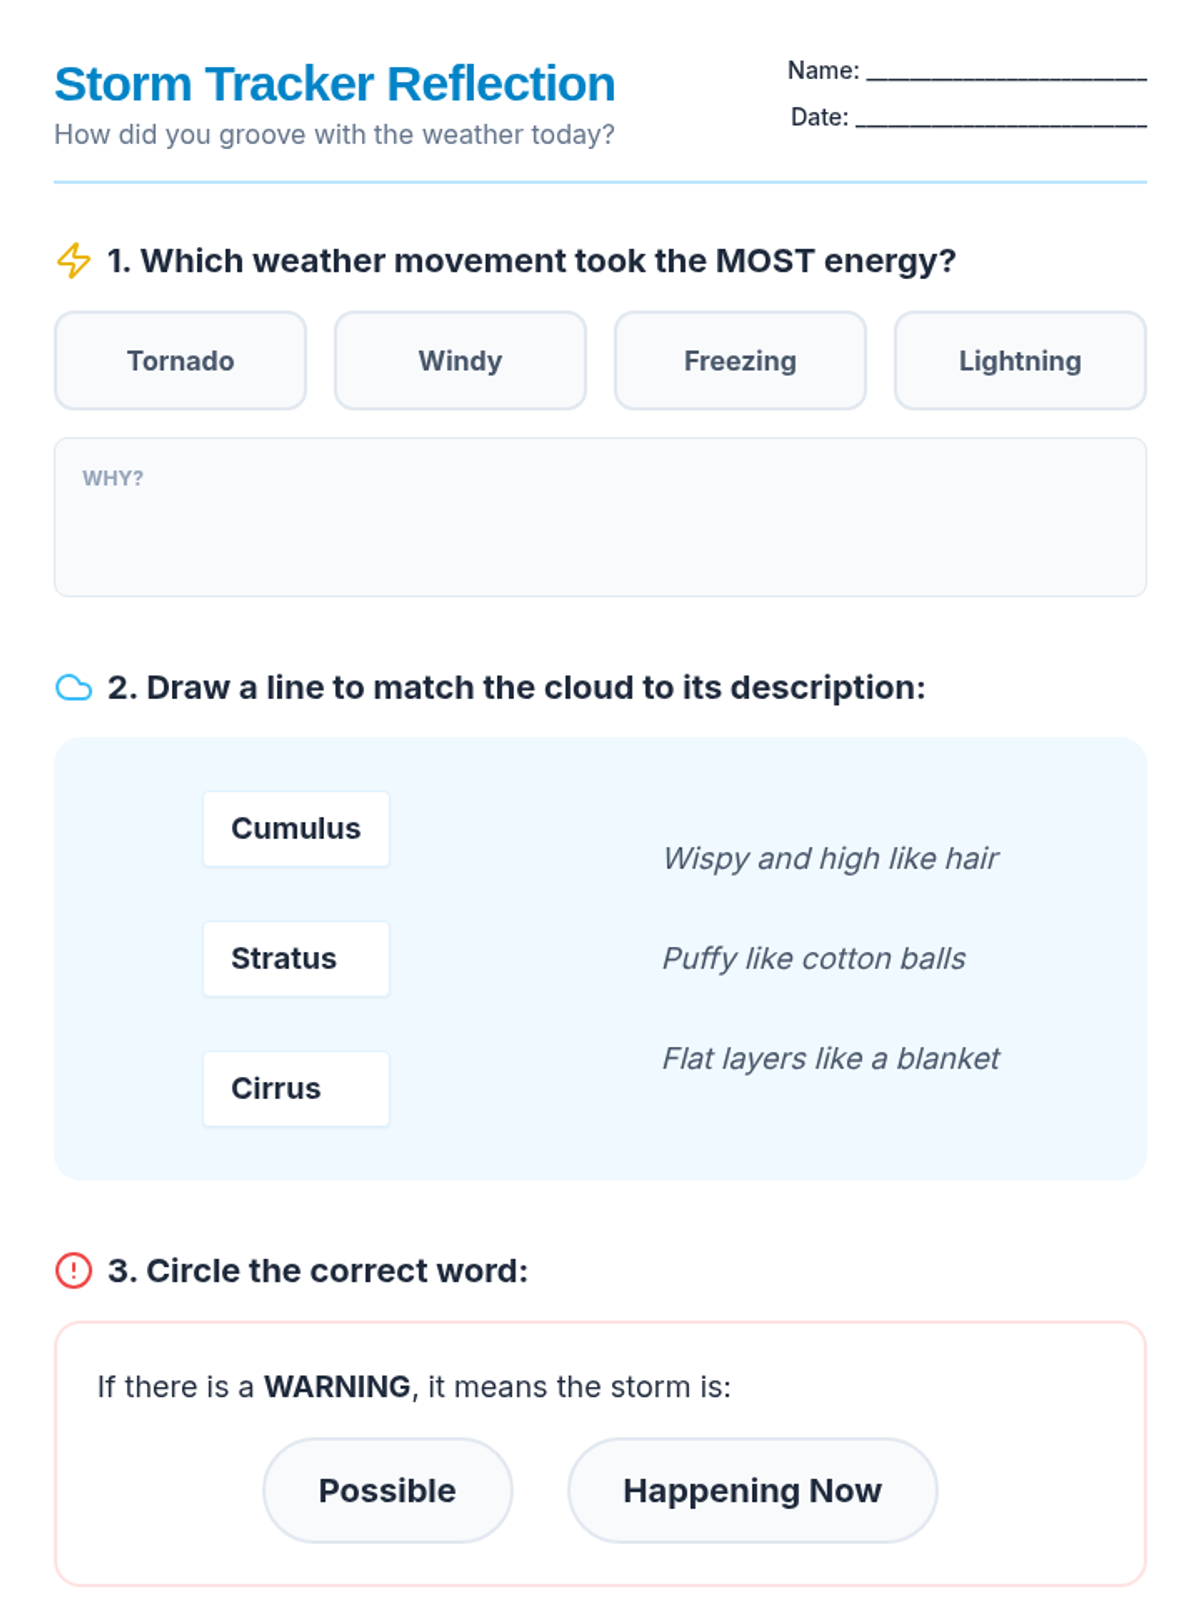Circle the Happening Now answer pill
The height and width of the screenshot is (1600, 1200).
pos(752,1490)
